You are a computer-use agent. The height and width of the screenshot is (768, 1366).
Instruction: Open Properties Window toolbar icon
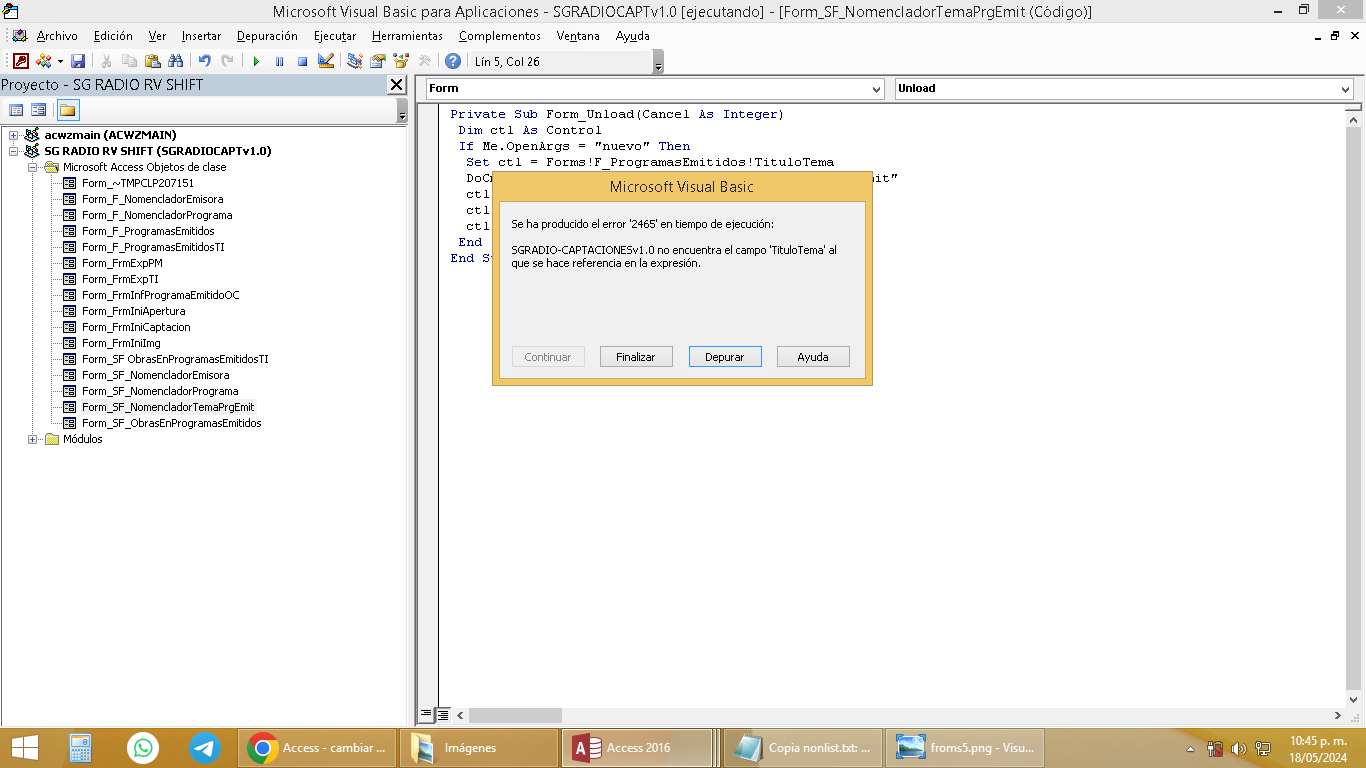(x=378, y=61)
